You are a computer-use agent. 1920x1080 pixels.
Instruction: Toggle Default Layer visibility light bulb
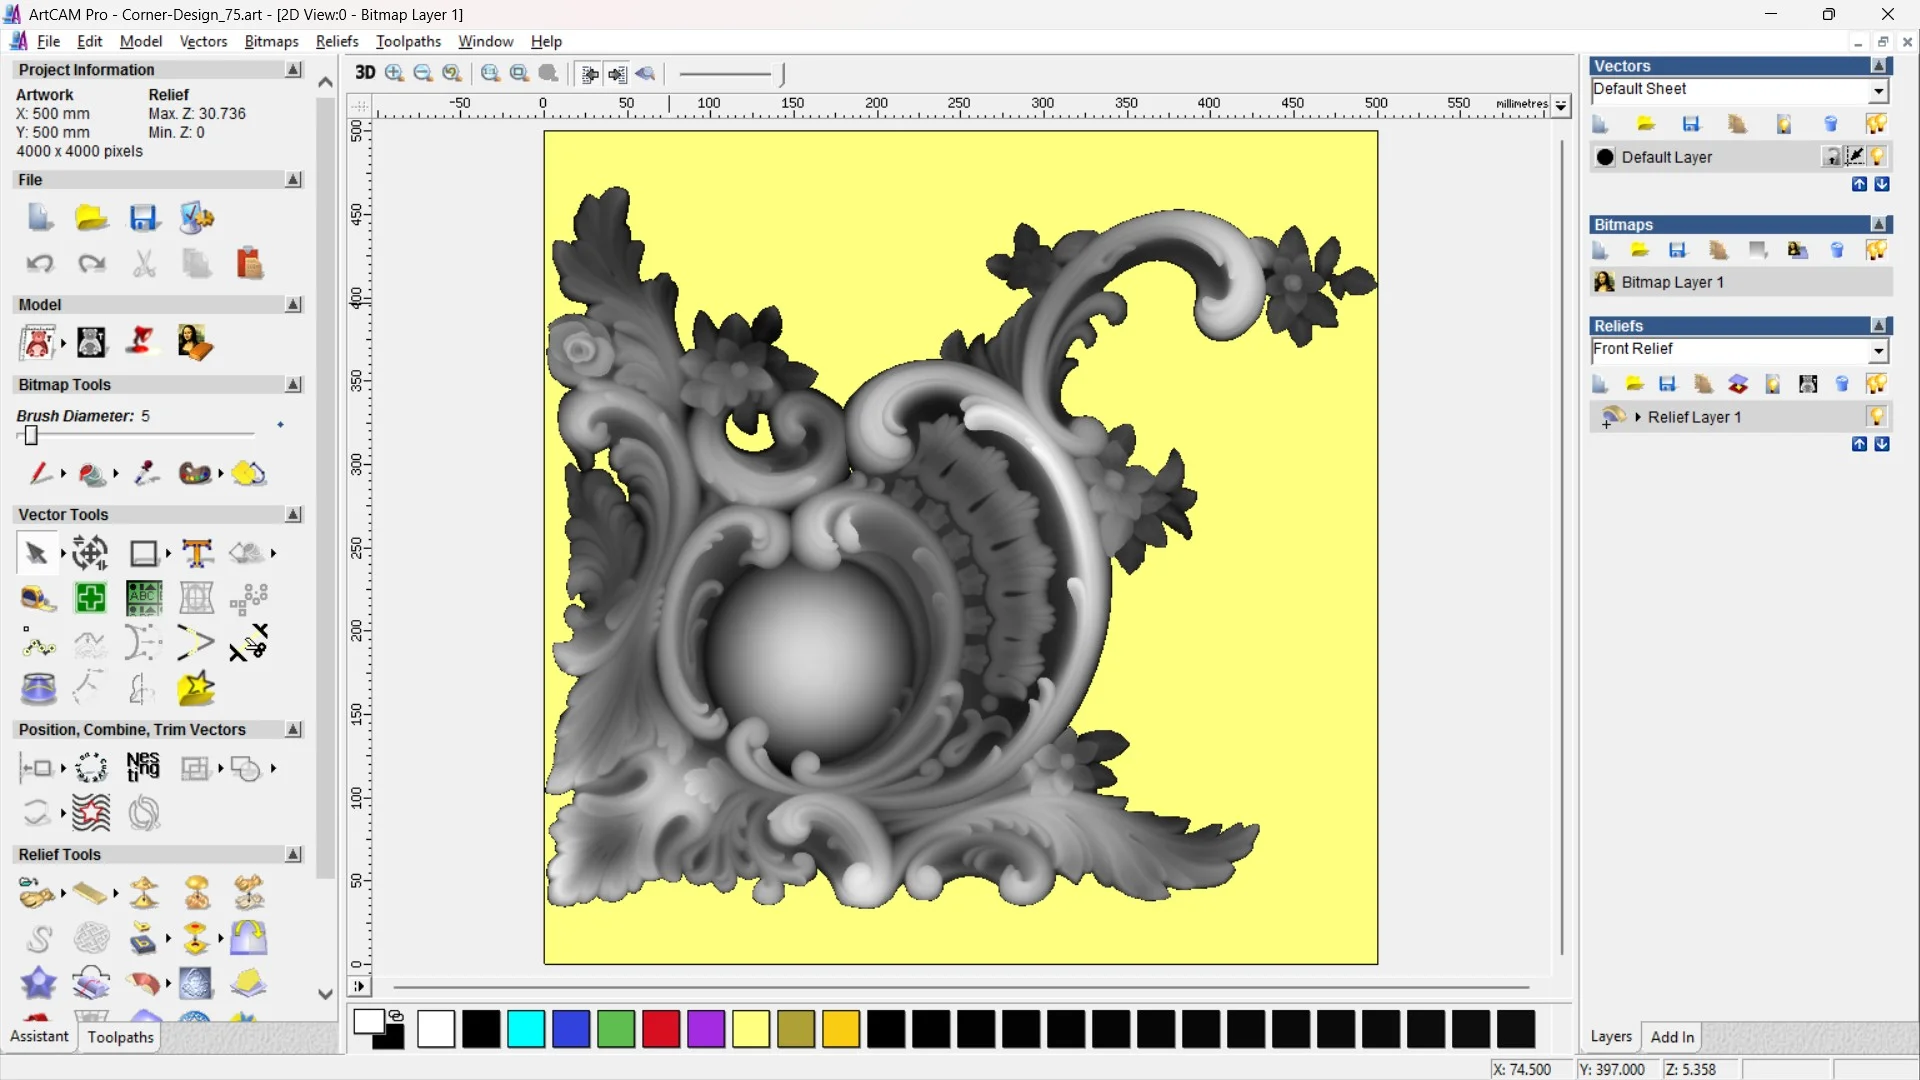(1877, 157)
